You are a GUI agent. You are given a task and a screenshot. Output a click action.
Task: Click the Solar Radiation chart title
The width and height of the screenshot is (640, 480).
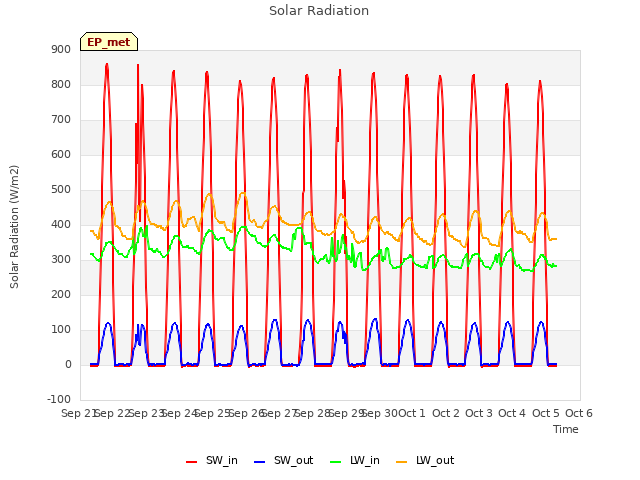319,11
